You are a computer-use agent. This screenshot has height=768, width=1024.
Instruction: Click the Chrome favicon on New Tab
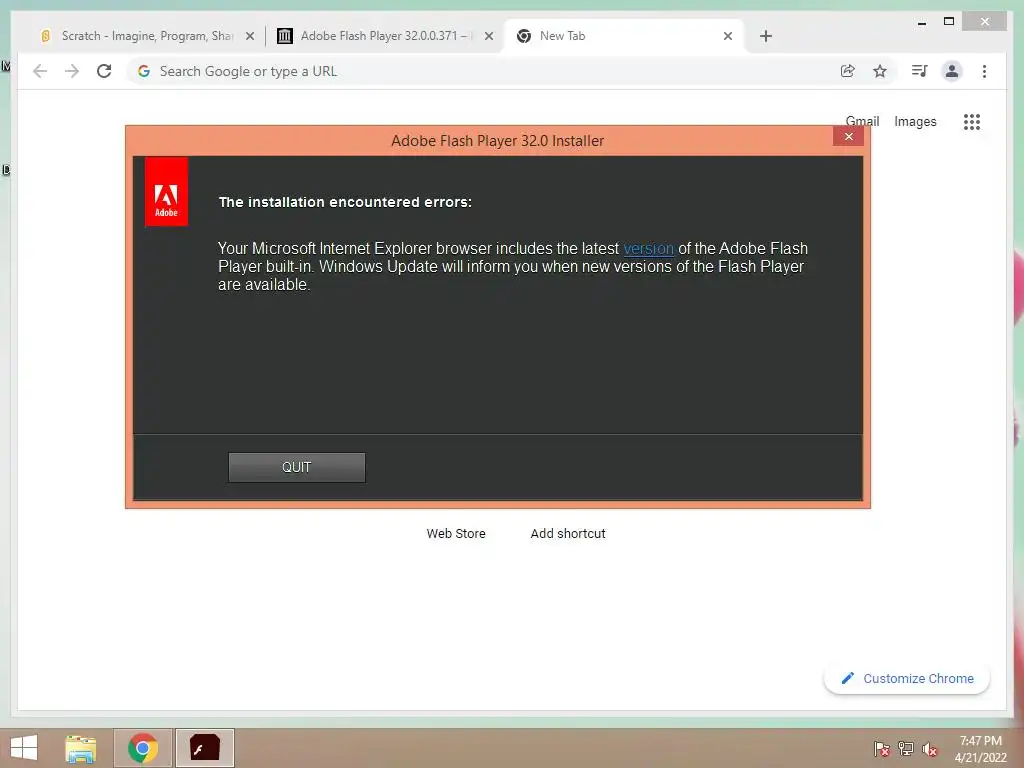(524, 36)
